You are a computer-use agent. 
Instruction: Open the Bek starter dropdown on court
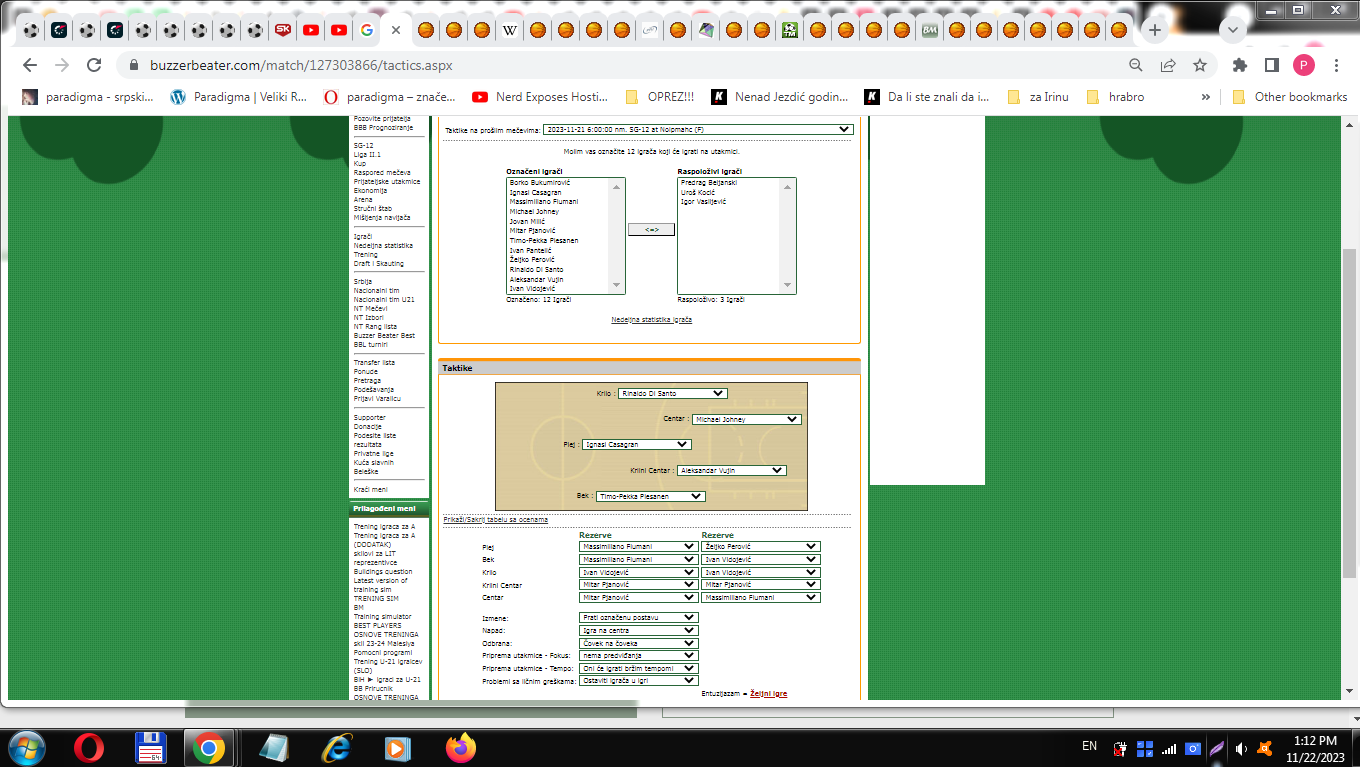(651, 496)
